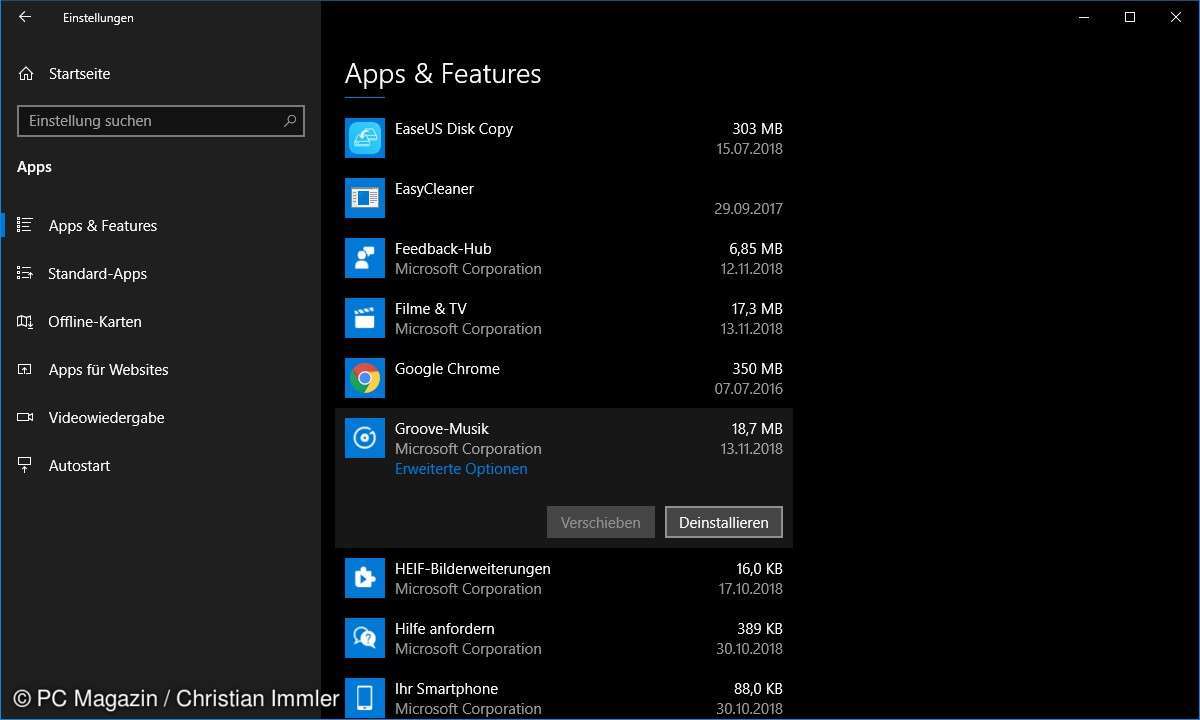Viewport: 1200px width, 720px height.
Task: Select the Filme & TV entry name
Action: click(x=431, y=308)
